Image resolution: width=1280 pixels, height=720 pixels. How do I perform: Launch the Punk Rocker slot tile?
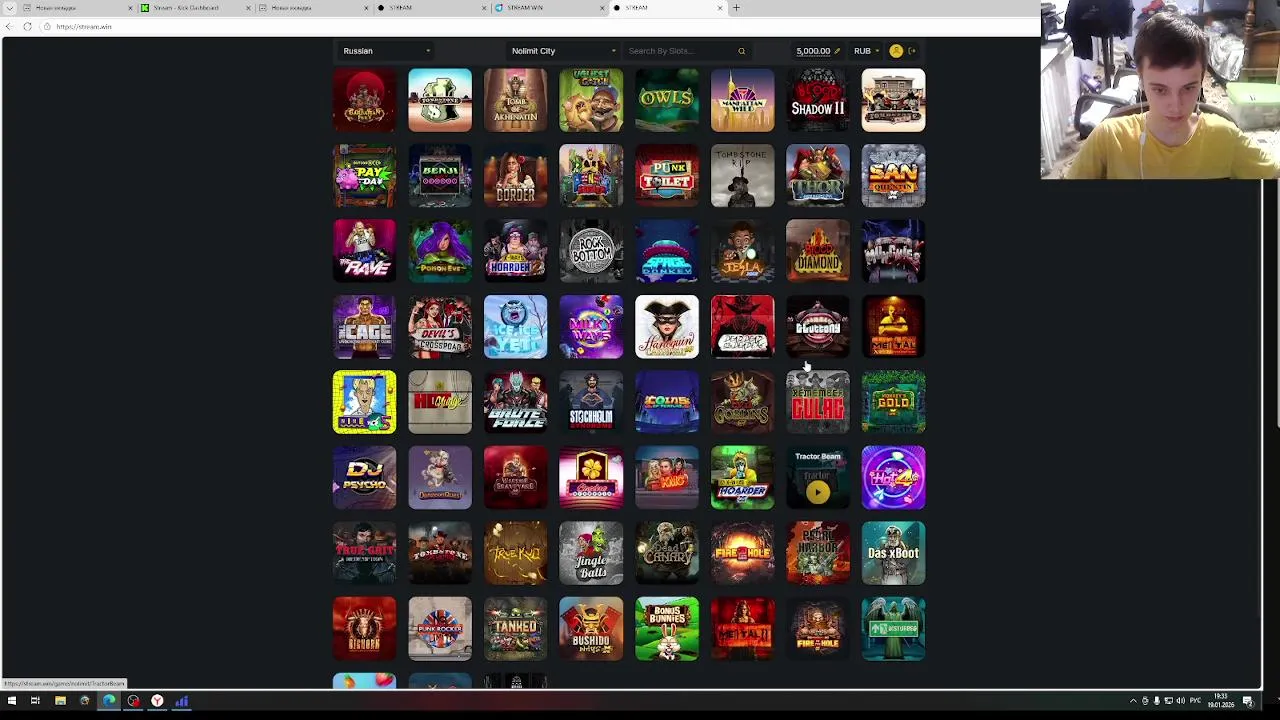tap(440, 629)
